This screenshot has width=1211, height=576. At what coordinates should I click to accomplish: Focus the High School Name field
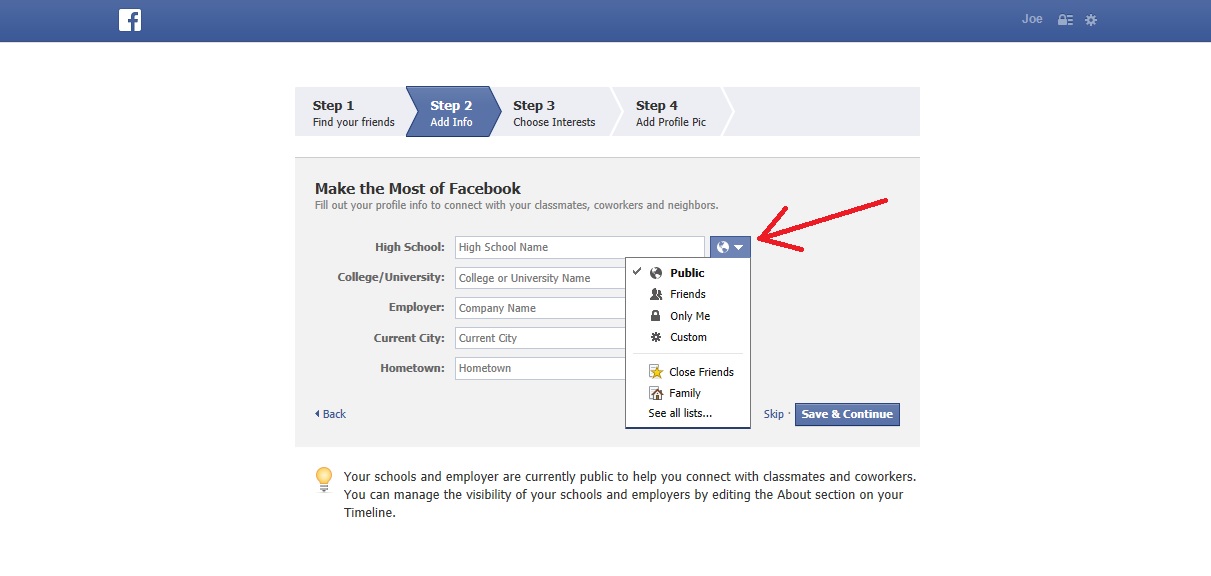[580, 247]
